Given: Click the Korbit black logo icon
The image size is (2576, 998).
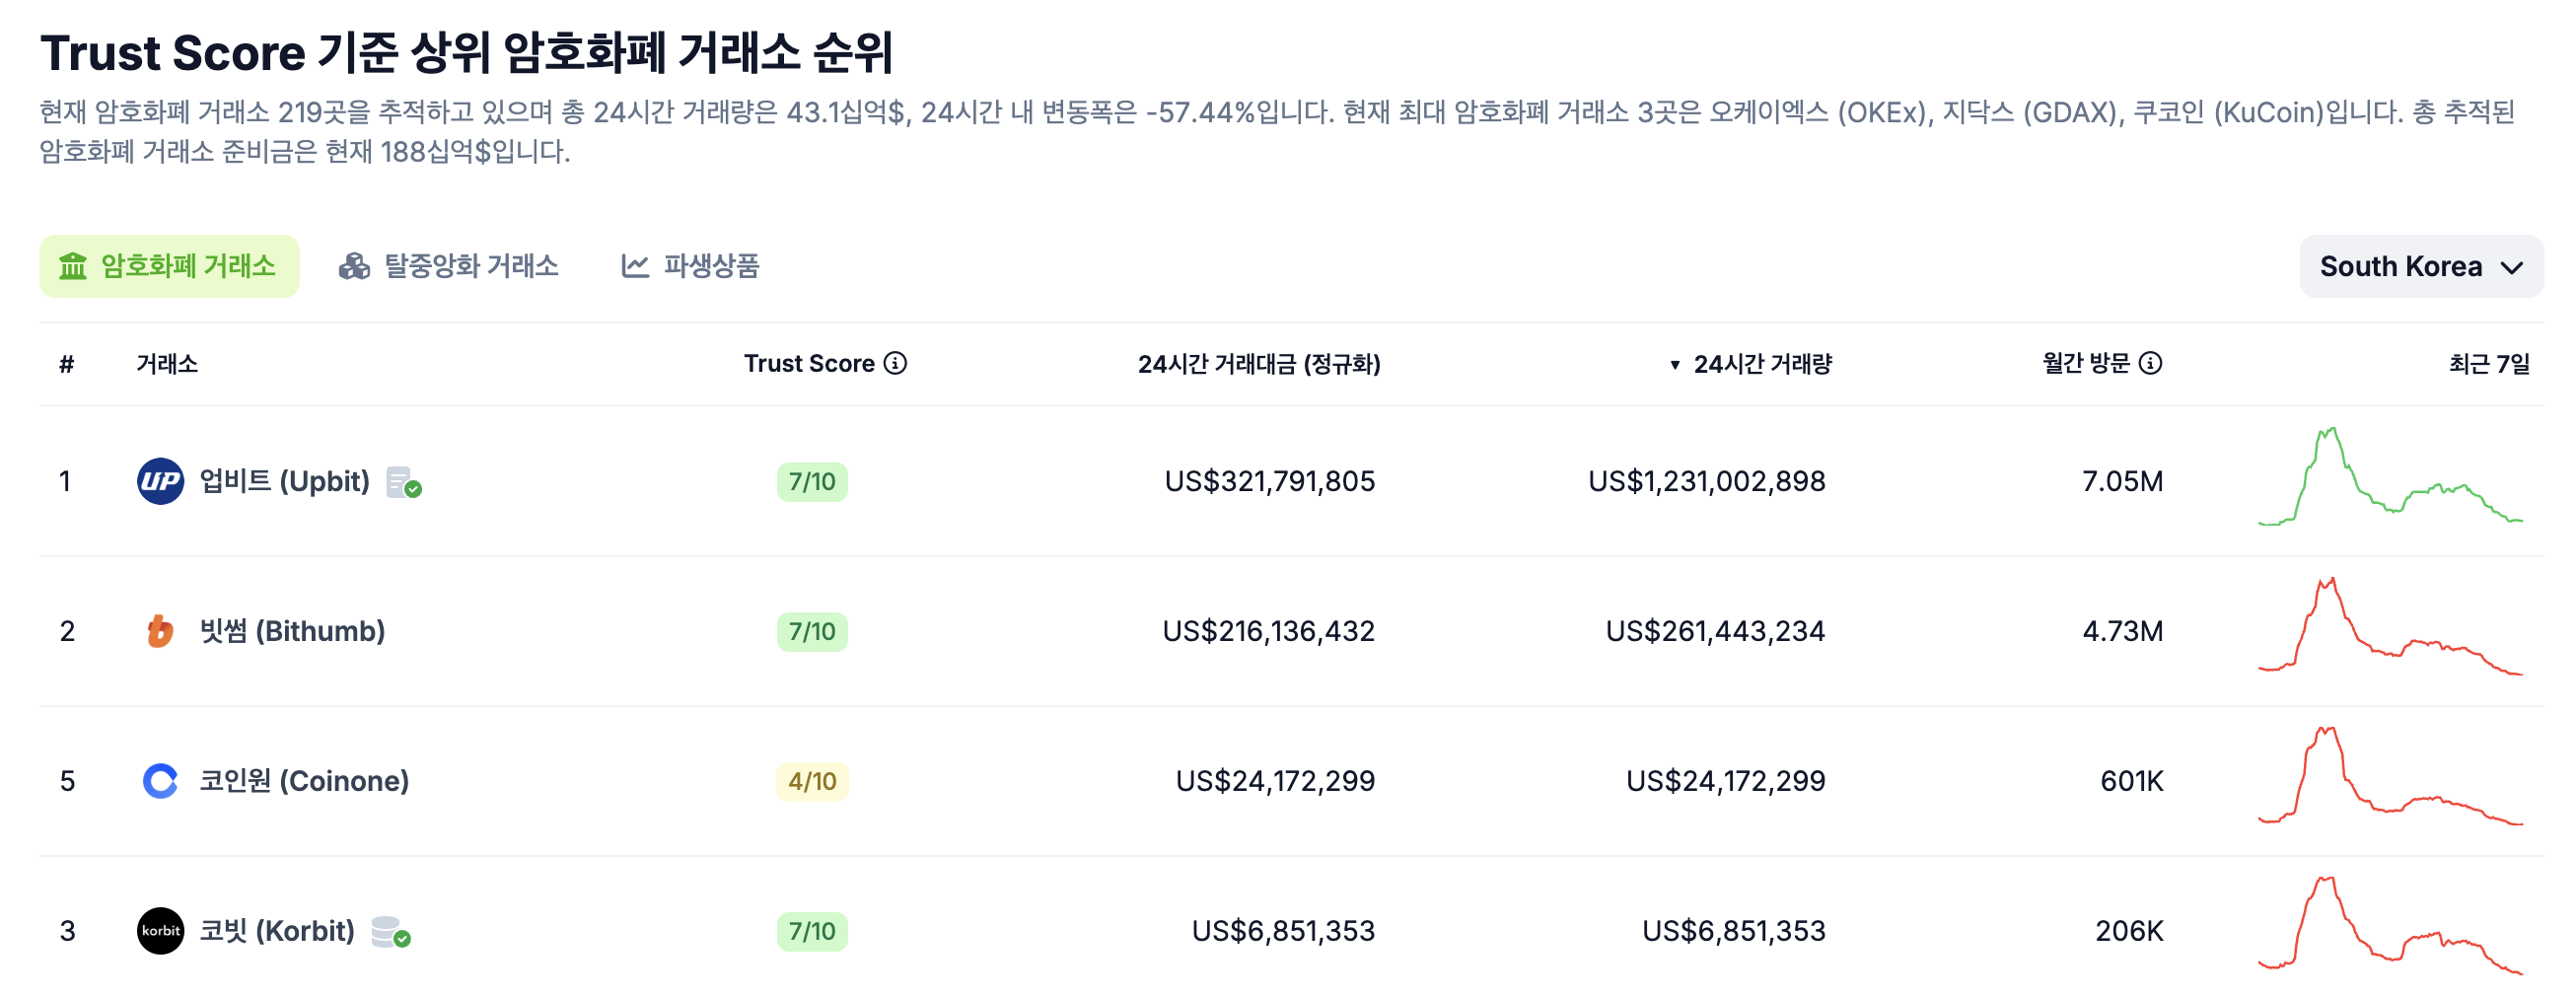Looking at the screenshot, I should point(160,931).
